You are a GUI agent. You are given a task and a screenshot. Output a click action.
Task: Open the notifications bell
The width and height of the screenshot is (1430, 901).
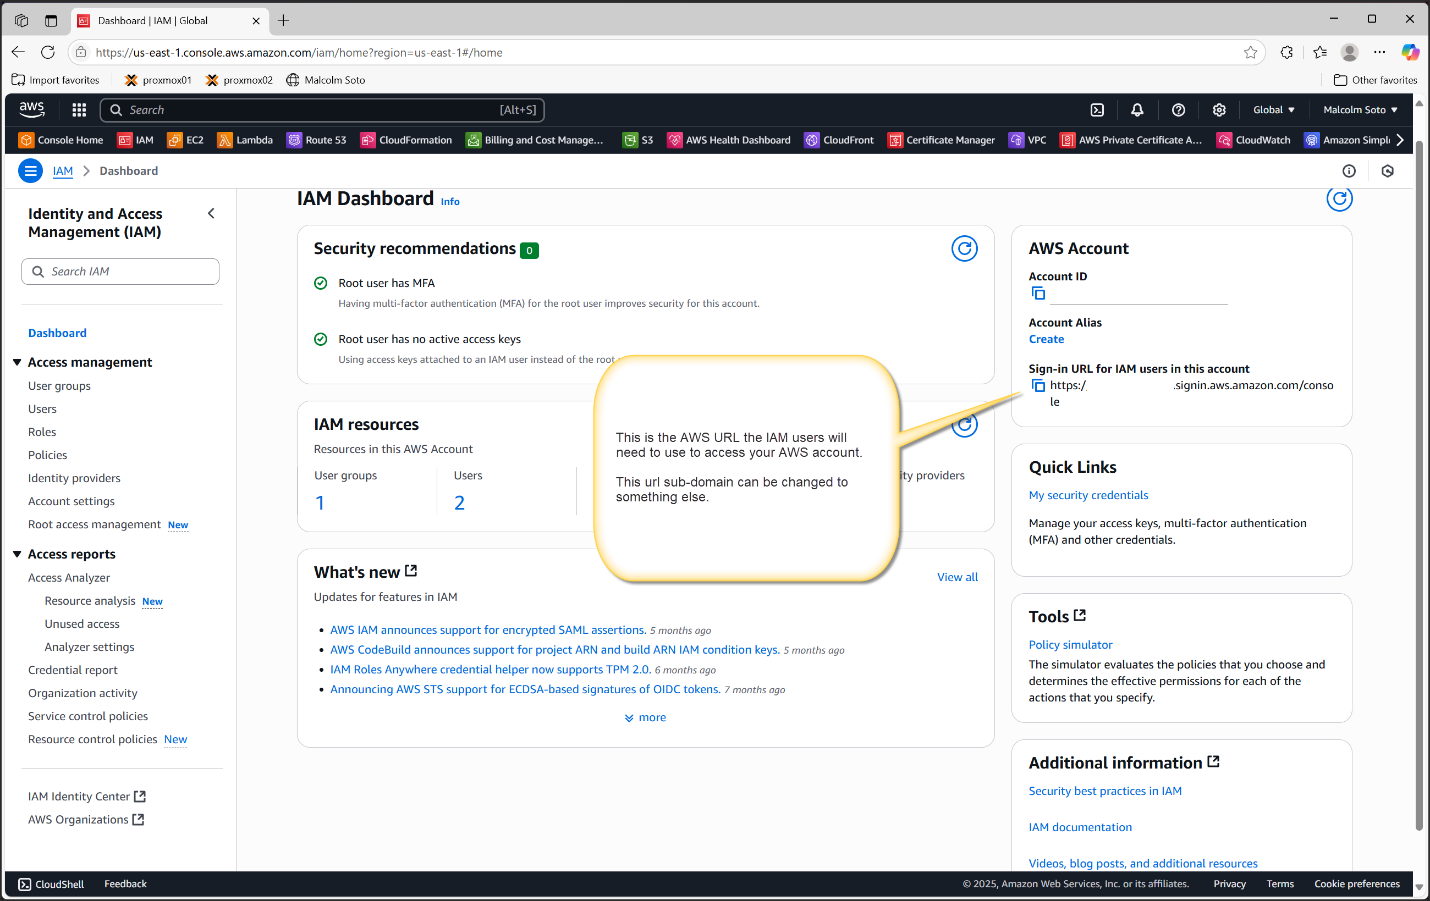pyautogui.click(x=1137, y=110)
